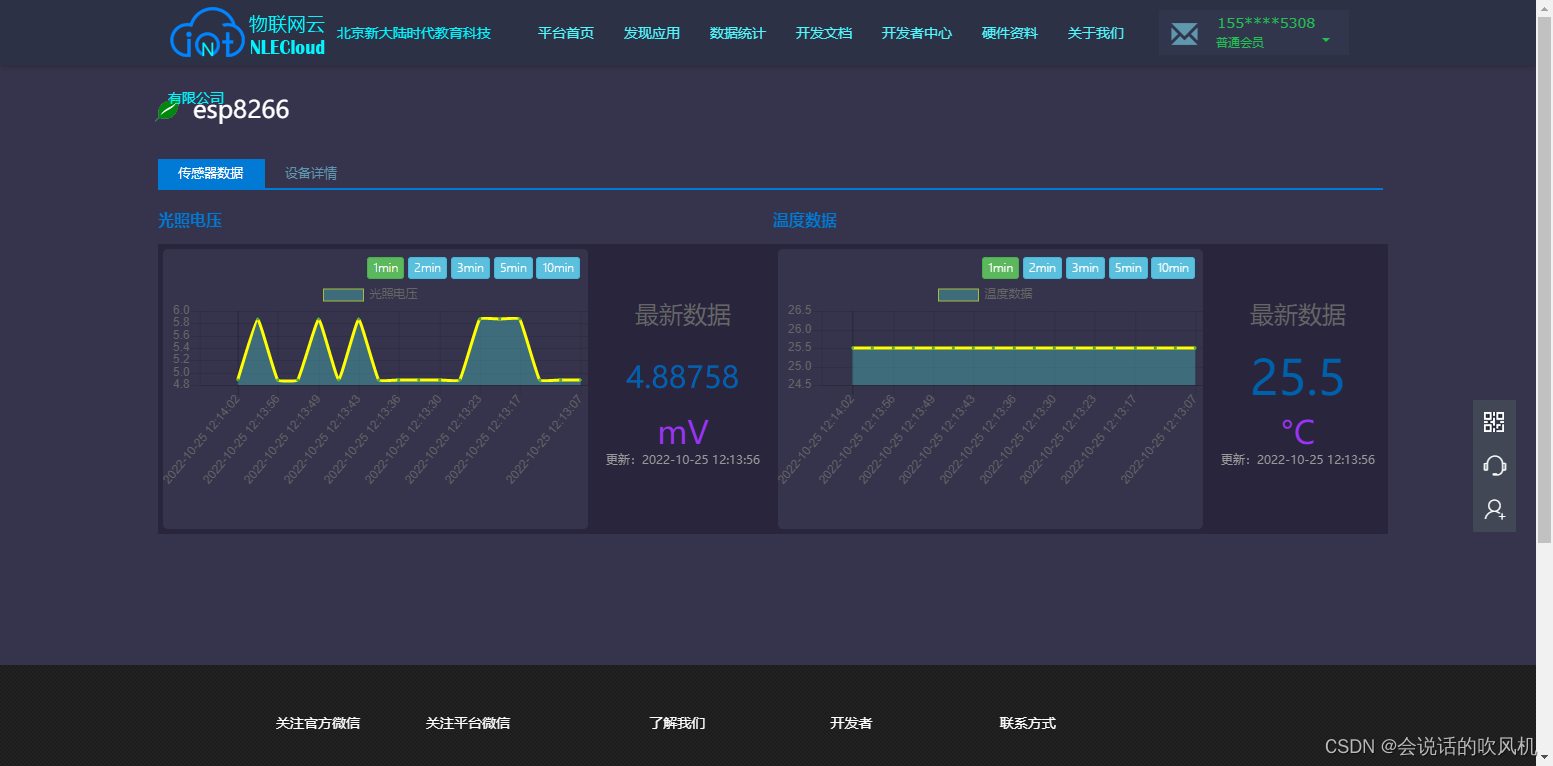The width and height of the screenshot is (1553, 766).
Task: Open 硬件资料 in navigation
Action: coord(1010,33)
